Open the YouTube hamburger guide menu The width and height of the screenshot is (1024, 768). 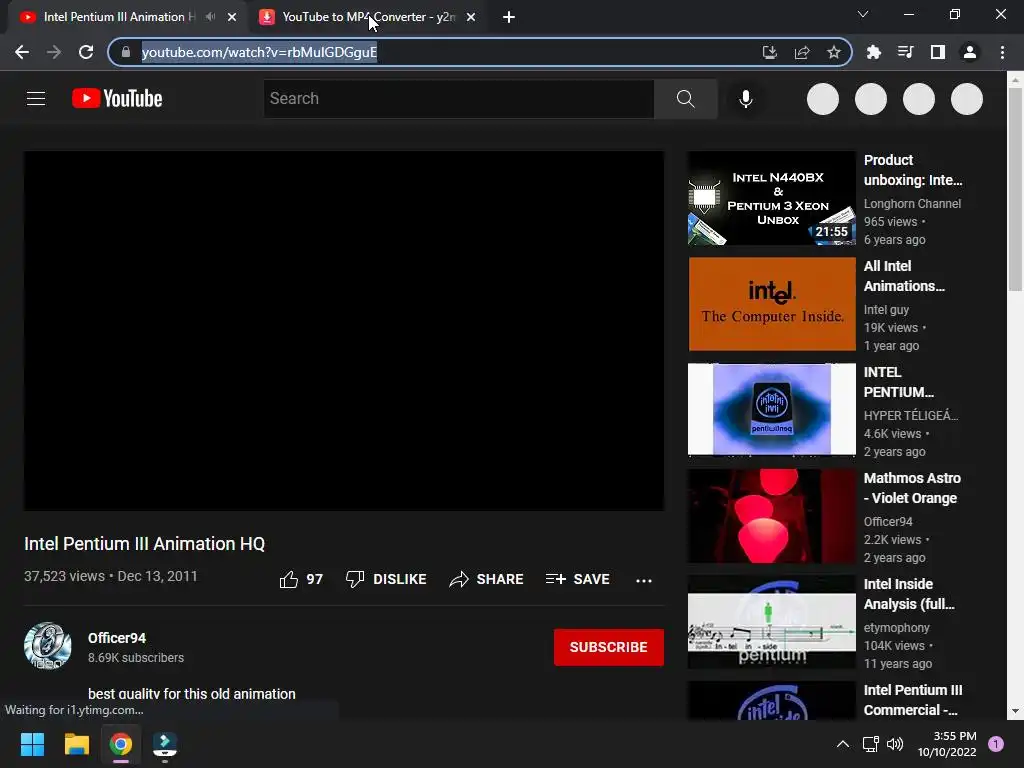pos(36,99)
